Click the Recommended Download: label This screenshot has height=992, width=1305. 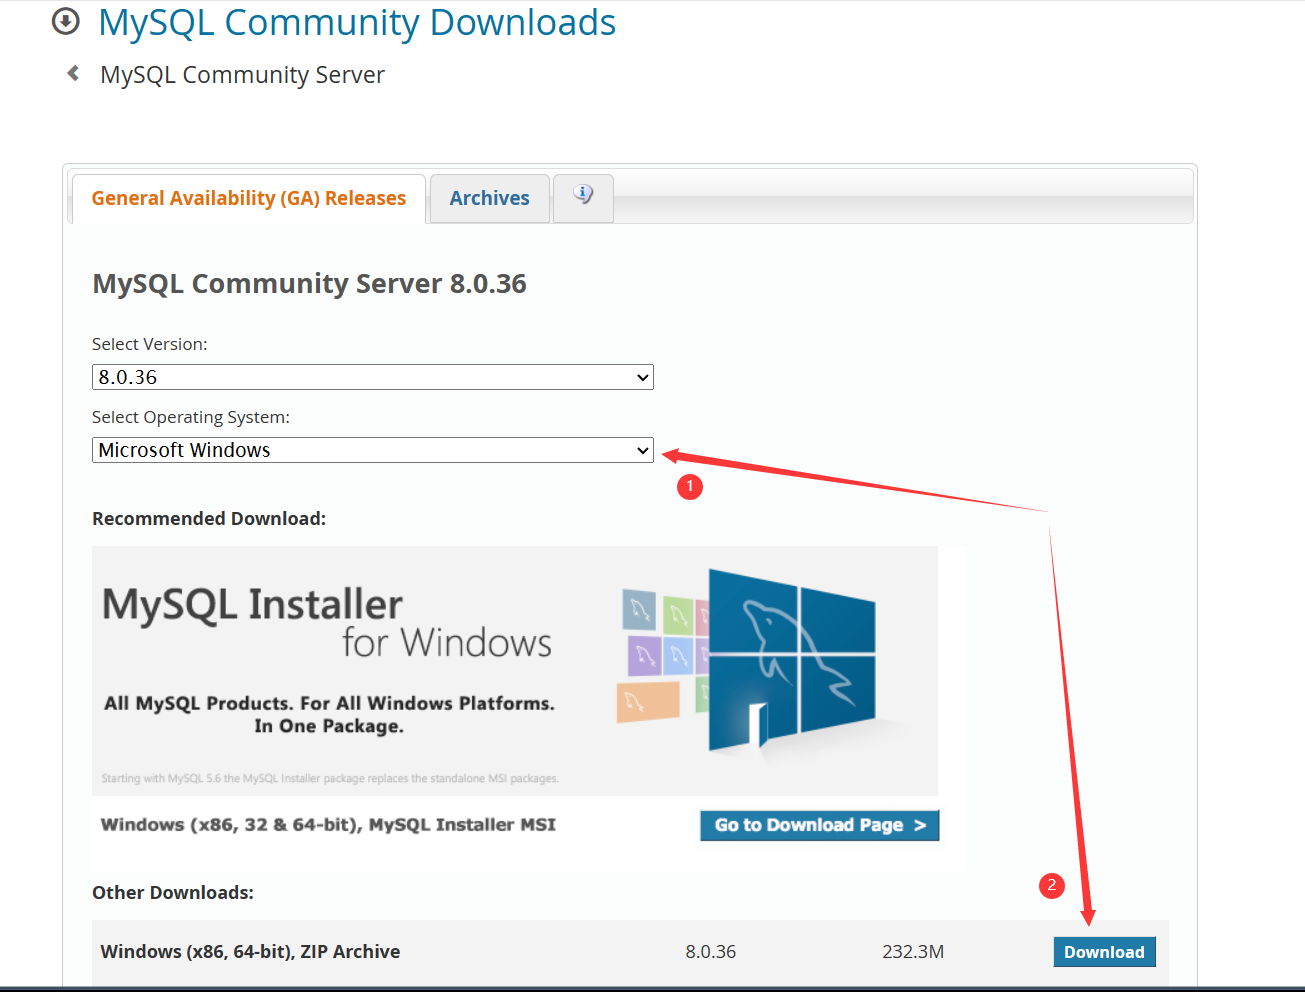(x=209, y=519)
